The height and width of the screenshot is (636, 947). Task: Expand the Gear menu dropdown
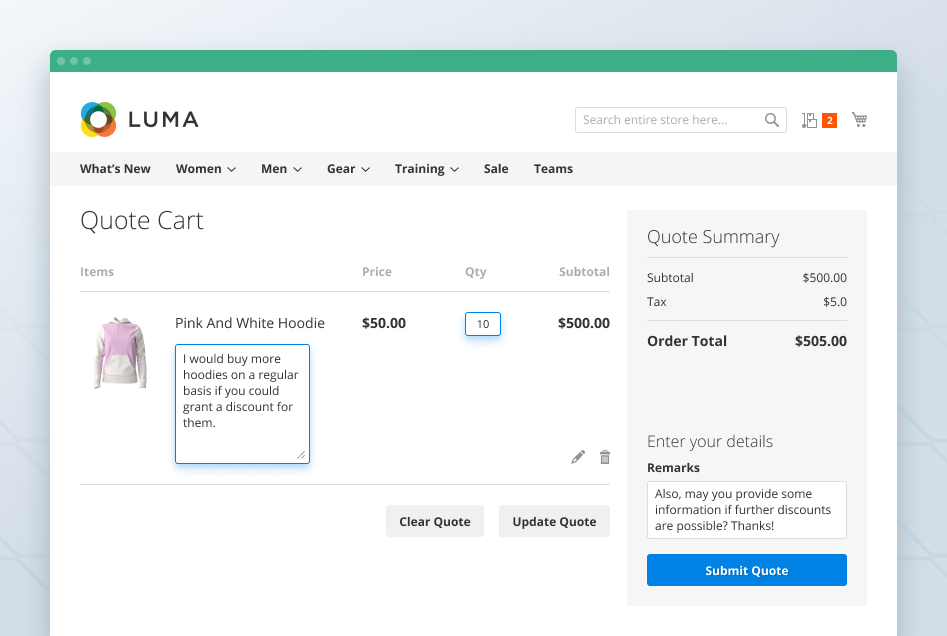pos(348,169)
